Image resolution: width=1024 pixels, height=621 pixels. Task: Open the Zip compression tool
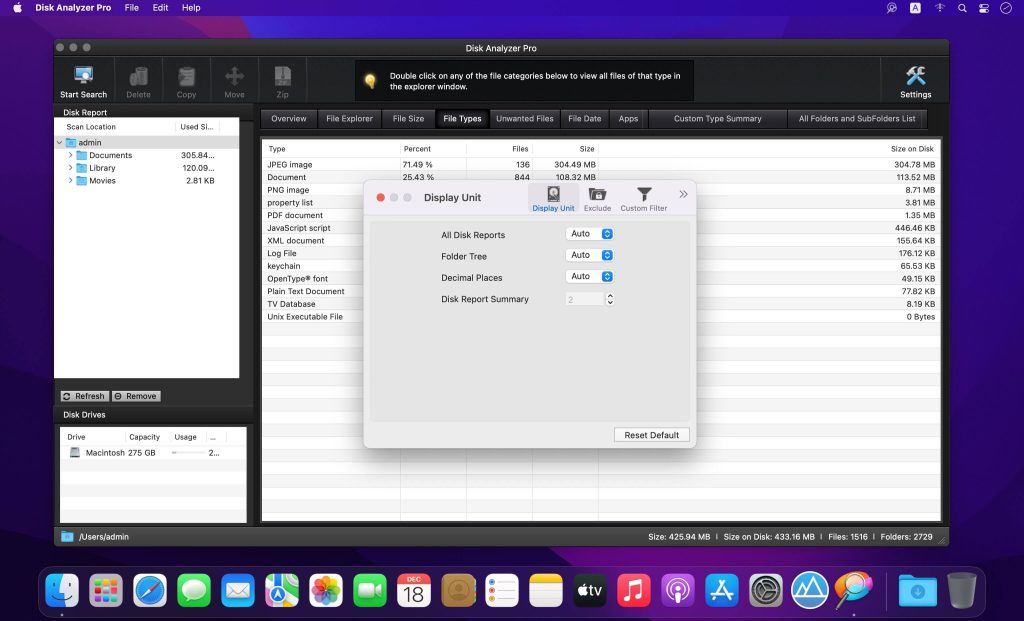pos(282,80)
